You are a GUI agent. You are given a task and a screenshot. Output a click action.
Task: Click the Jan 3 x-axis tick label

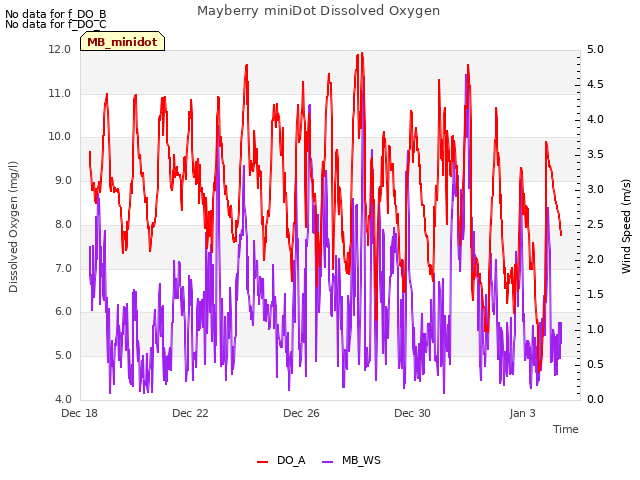coord(522,413)
